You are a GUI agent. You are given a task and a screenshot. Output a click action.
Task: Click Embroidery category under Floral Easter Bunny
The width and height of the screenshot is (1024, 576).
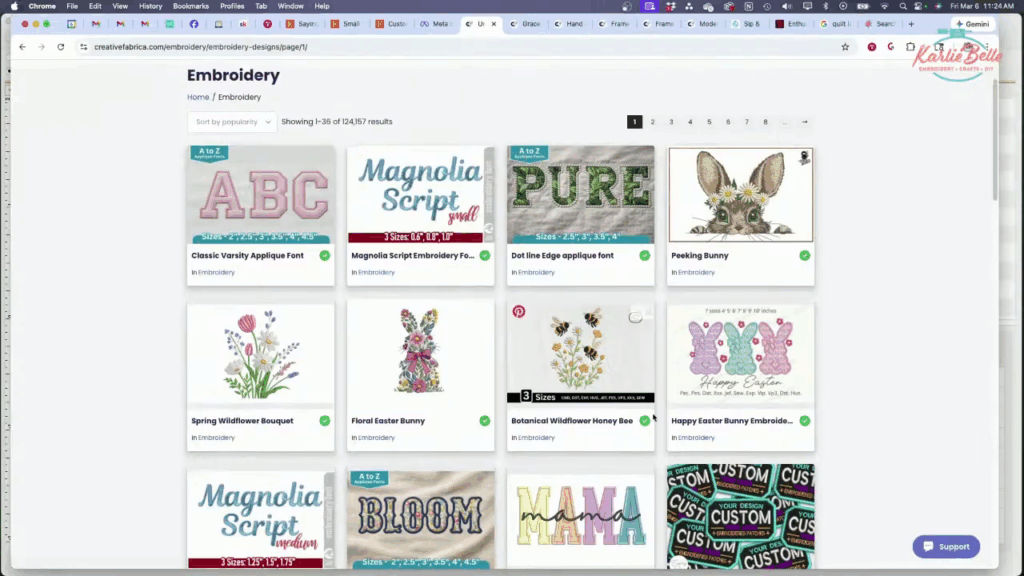click(x=376, y=438)
